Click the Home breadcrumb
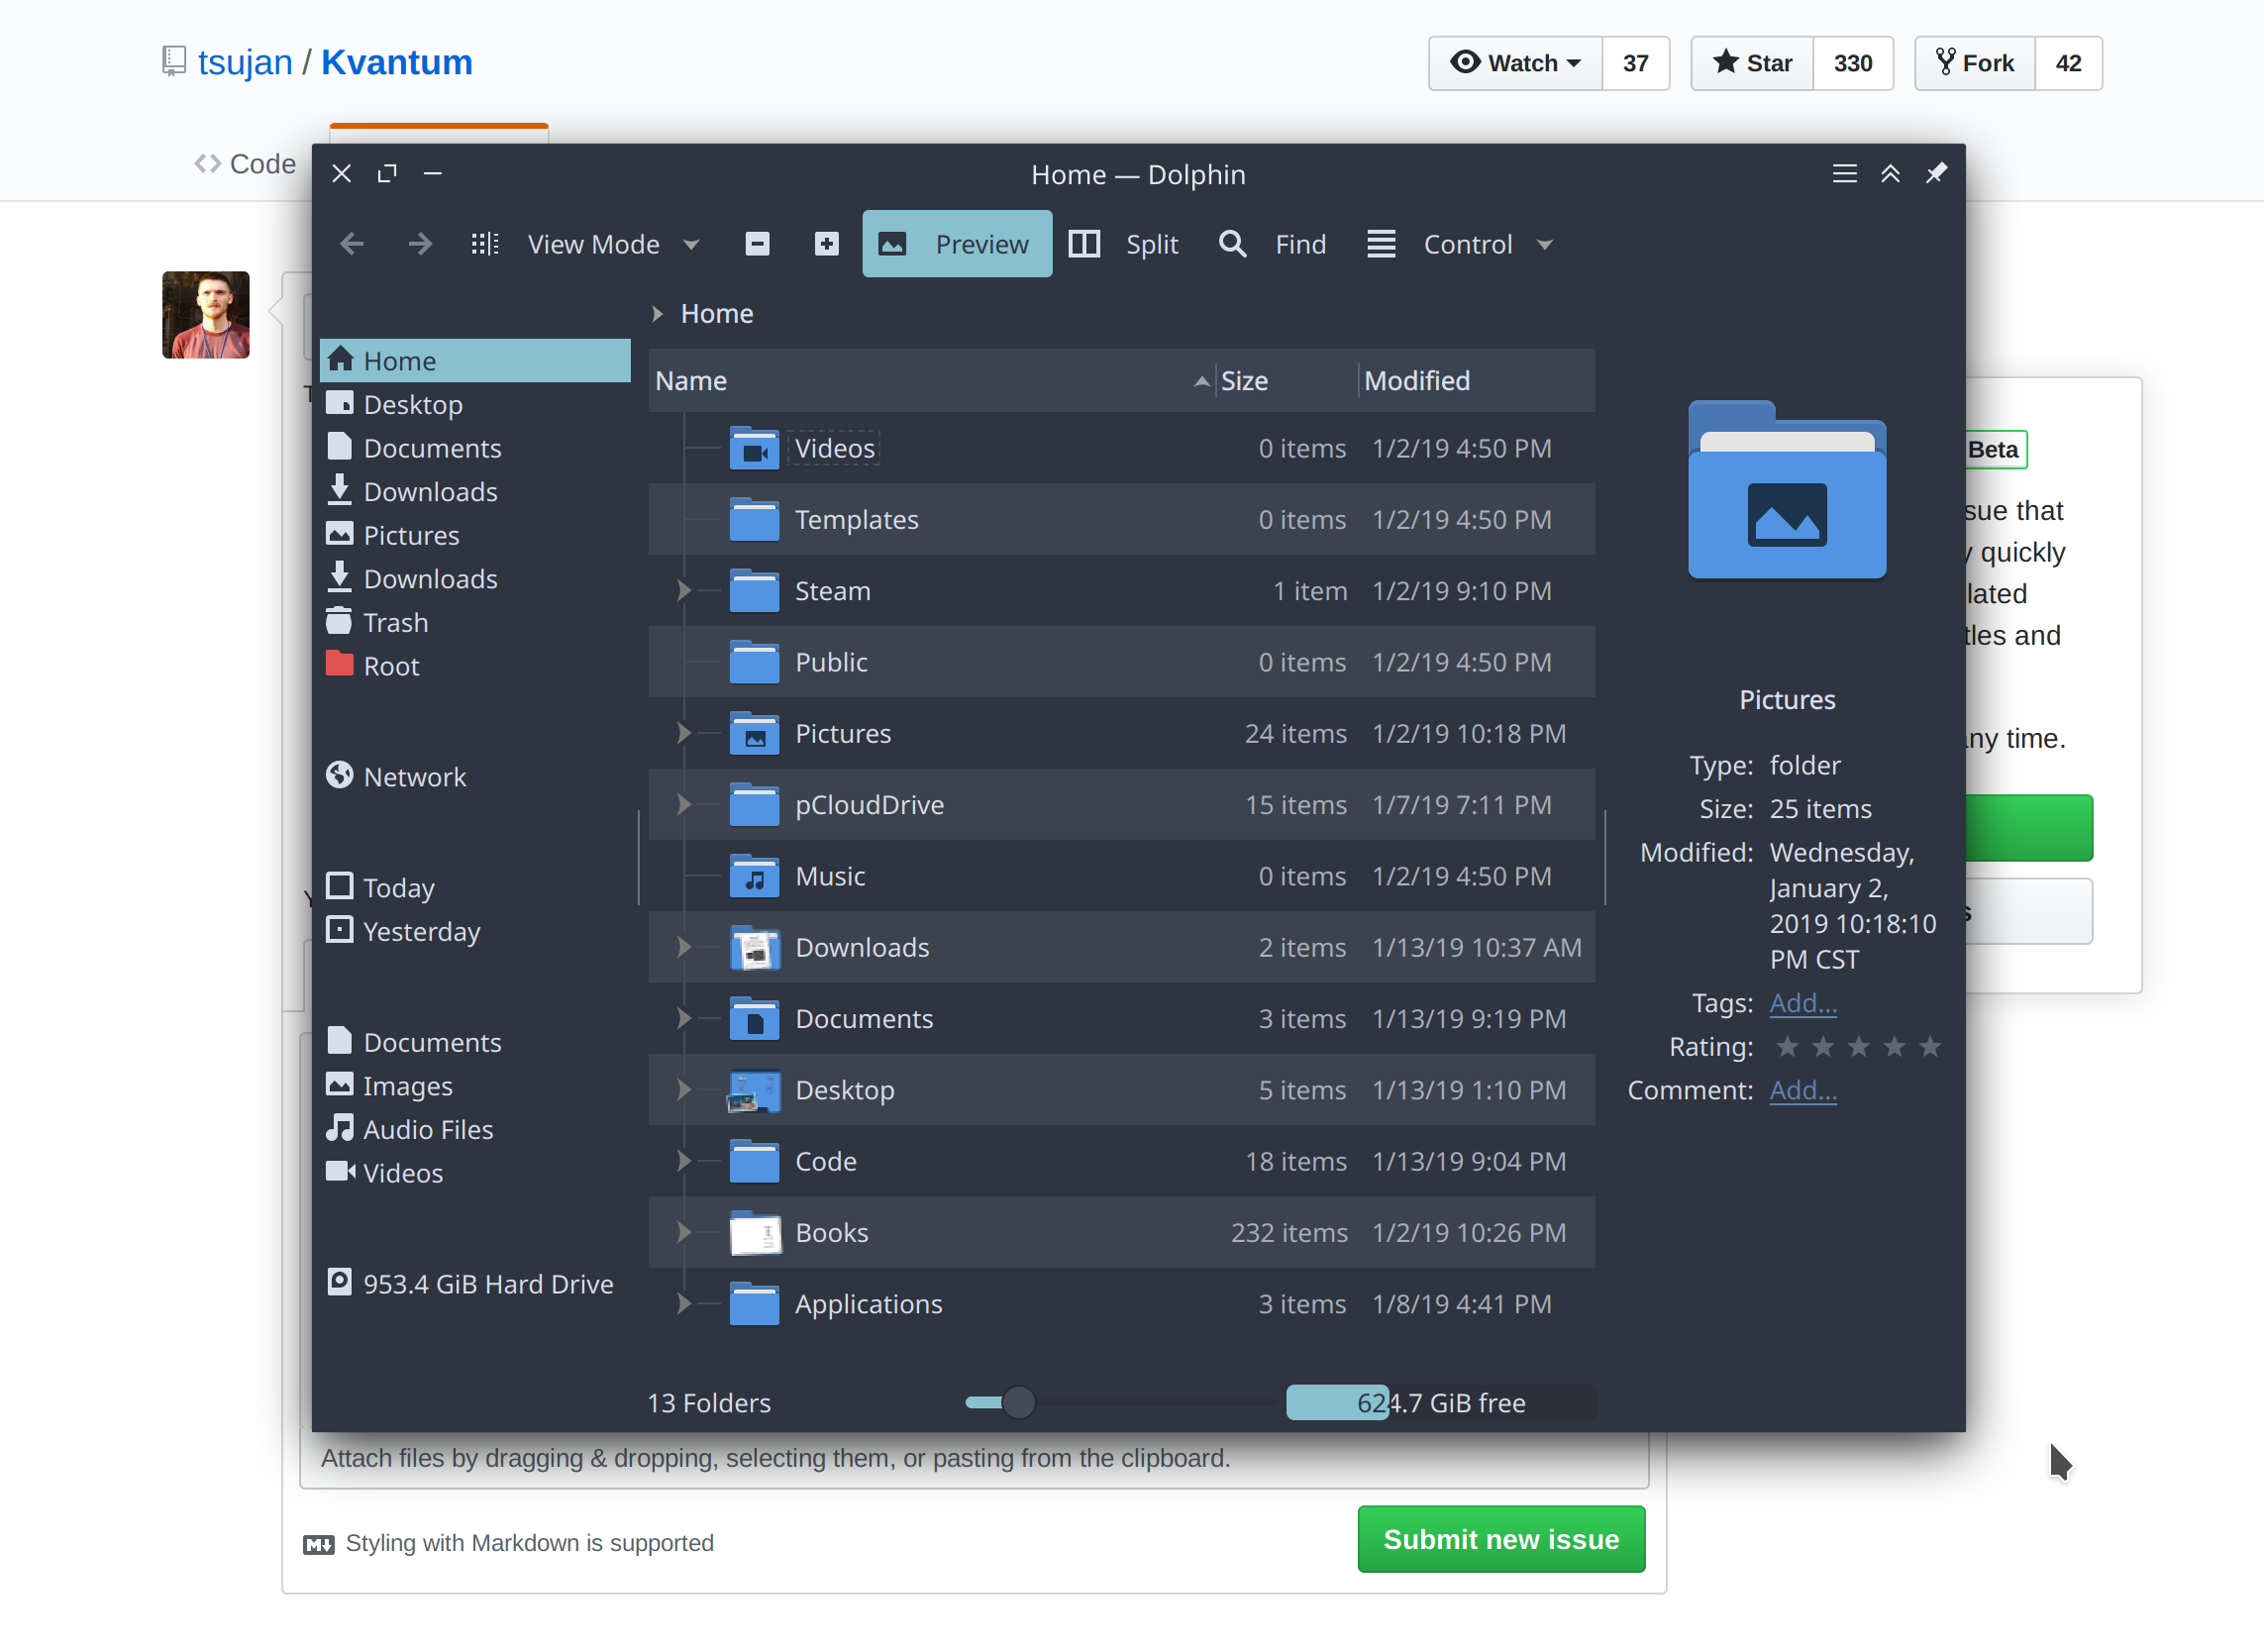2264x1652 pixels. pyautogui.click(x=716, y=313)
